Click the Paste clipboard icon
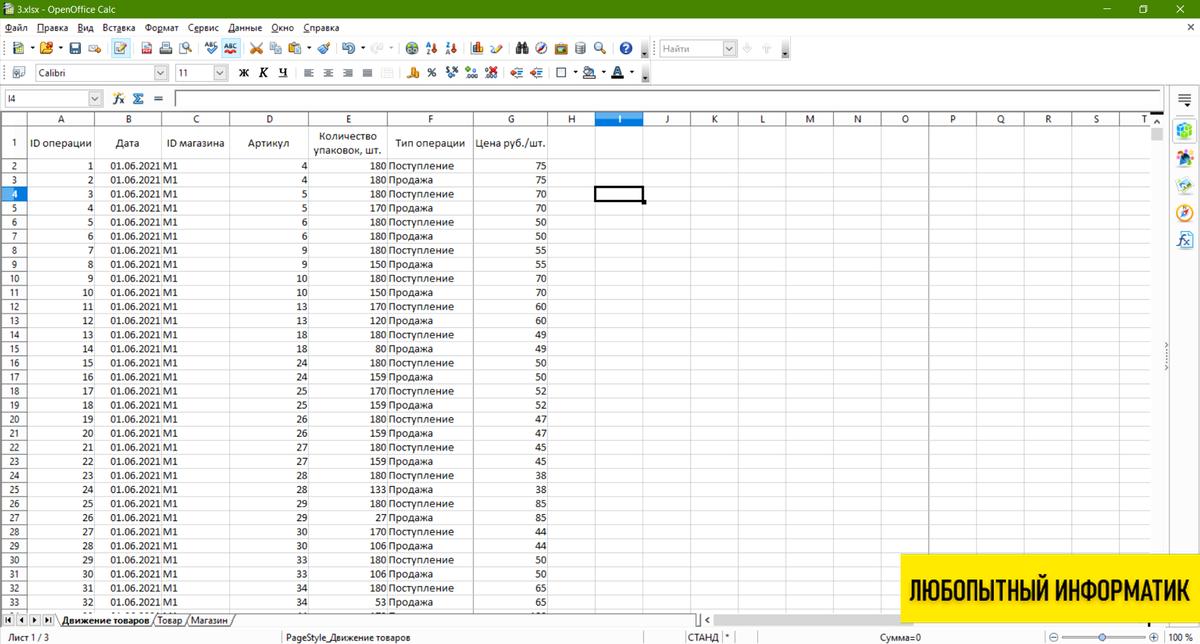 coord(295,48)
